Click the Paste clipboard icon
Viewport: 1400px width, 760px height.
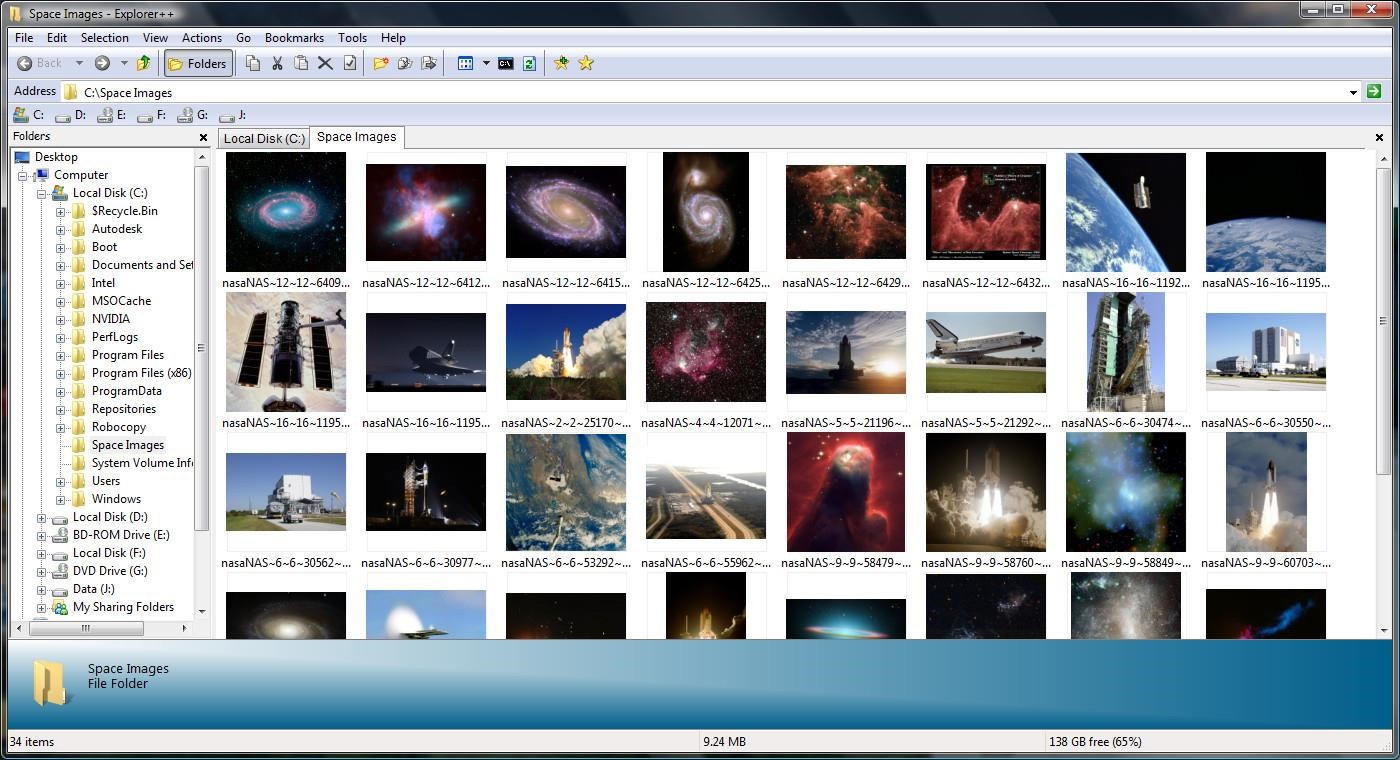coord(301,63)
